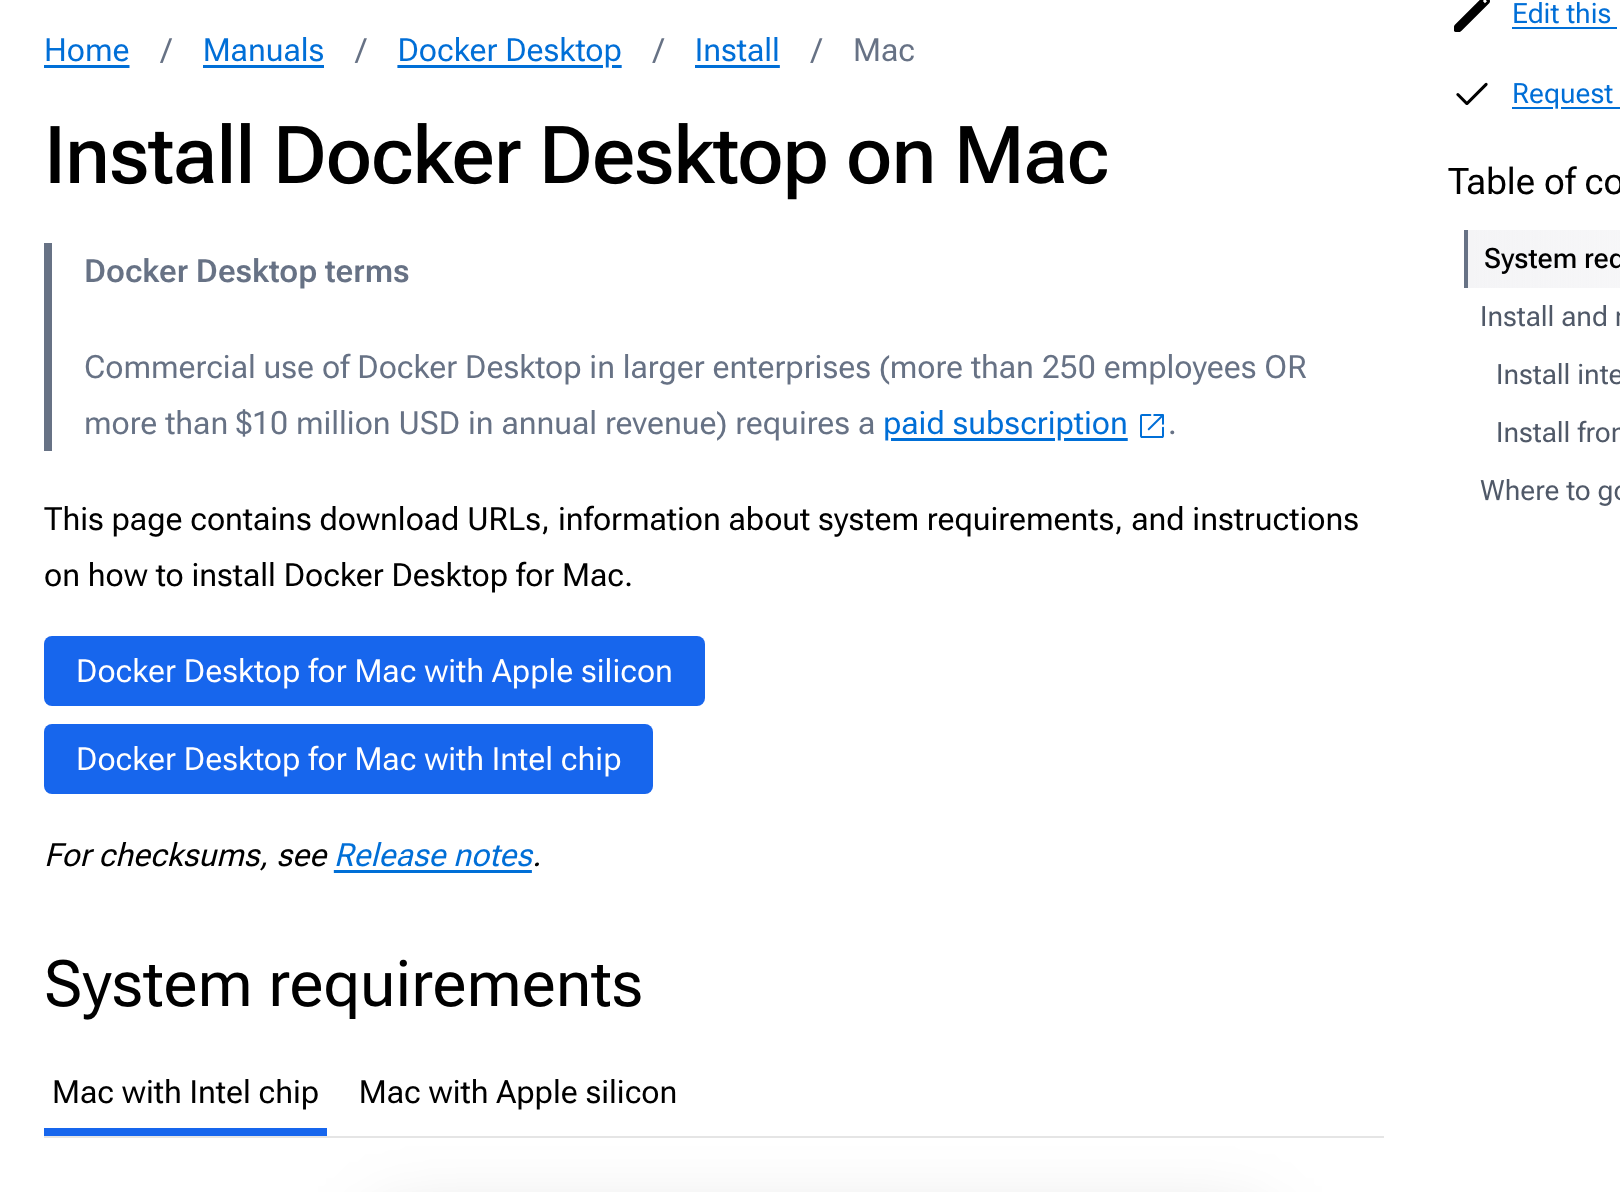The image size is (1620, 1192).
Task: Click the Edit this page link
Action: coord(1565,15)
